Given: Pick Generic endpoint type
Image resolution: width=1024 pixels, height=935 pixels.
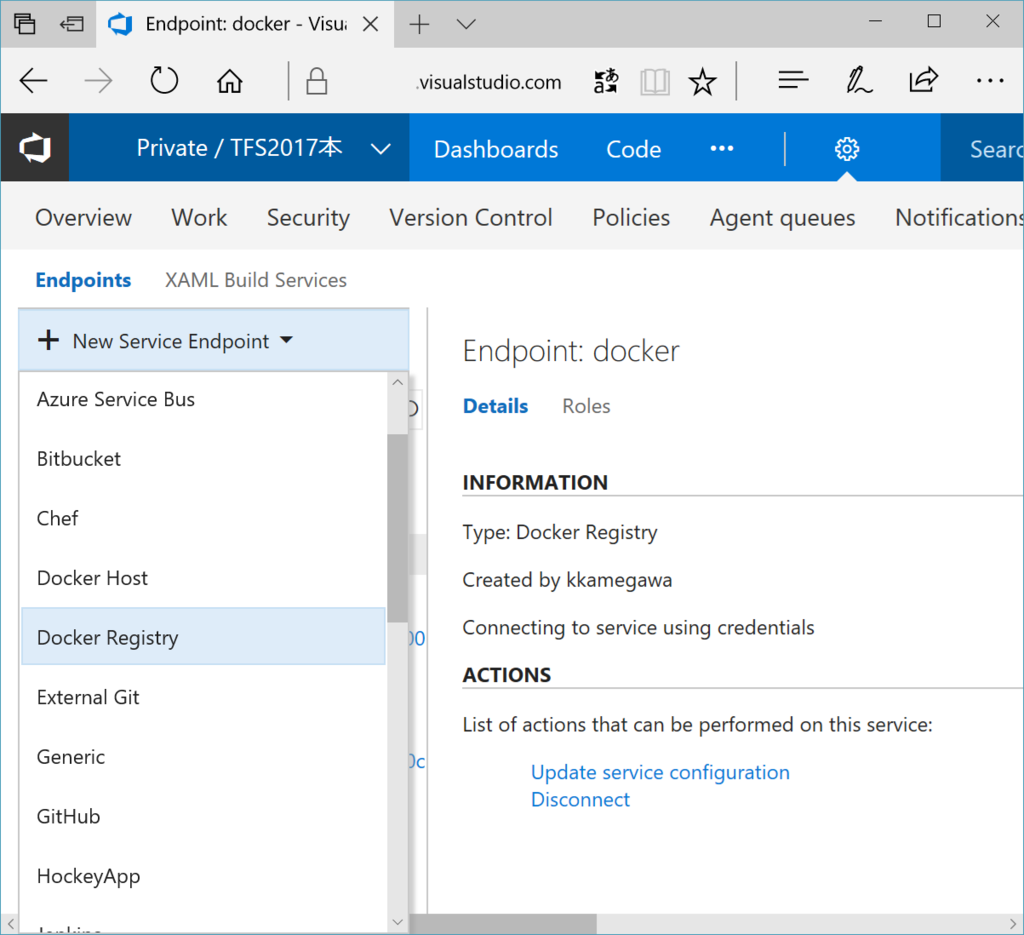Looking at the screenshot, I should (x=203, y=757).
